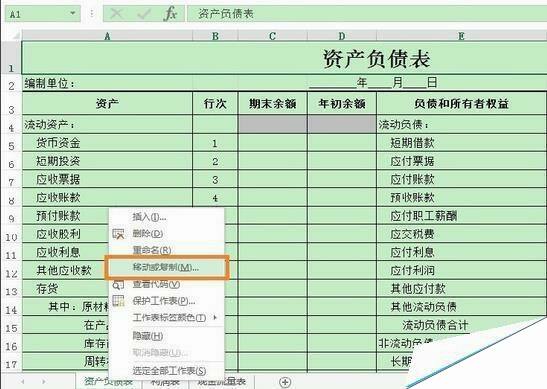The image size is (547, 389).
Task: Click the cell 应付账款
Action: pyautogui.click(x=461, y=179)
